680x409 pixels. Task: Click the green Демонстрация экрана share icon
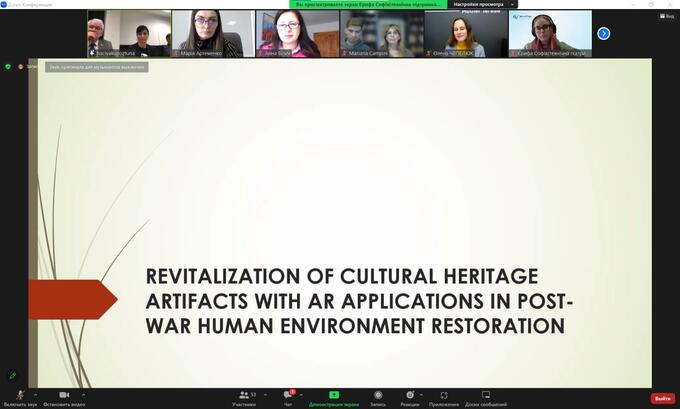(x=334, y=395)
